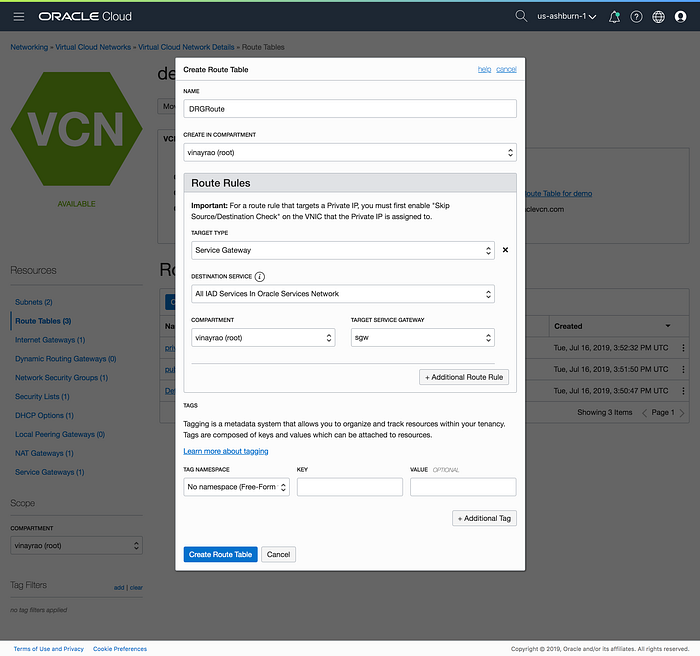The width and height of the screenshot is (700, 656).
Task: Click the Destination Service info icon
Action: [x=259, y=277]
